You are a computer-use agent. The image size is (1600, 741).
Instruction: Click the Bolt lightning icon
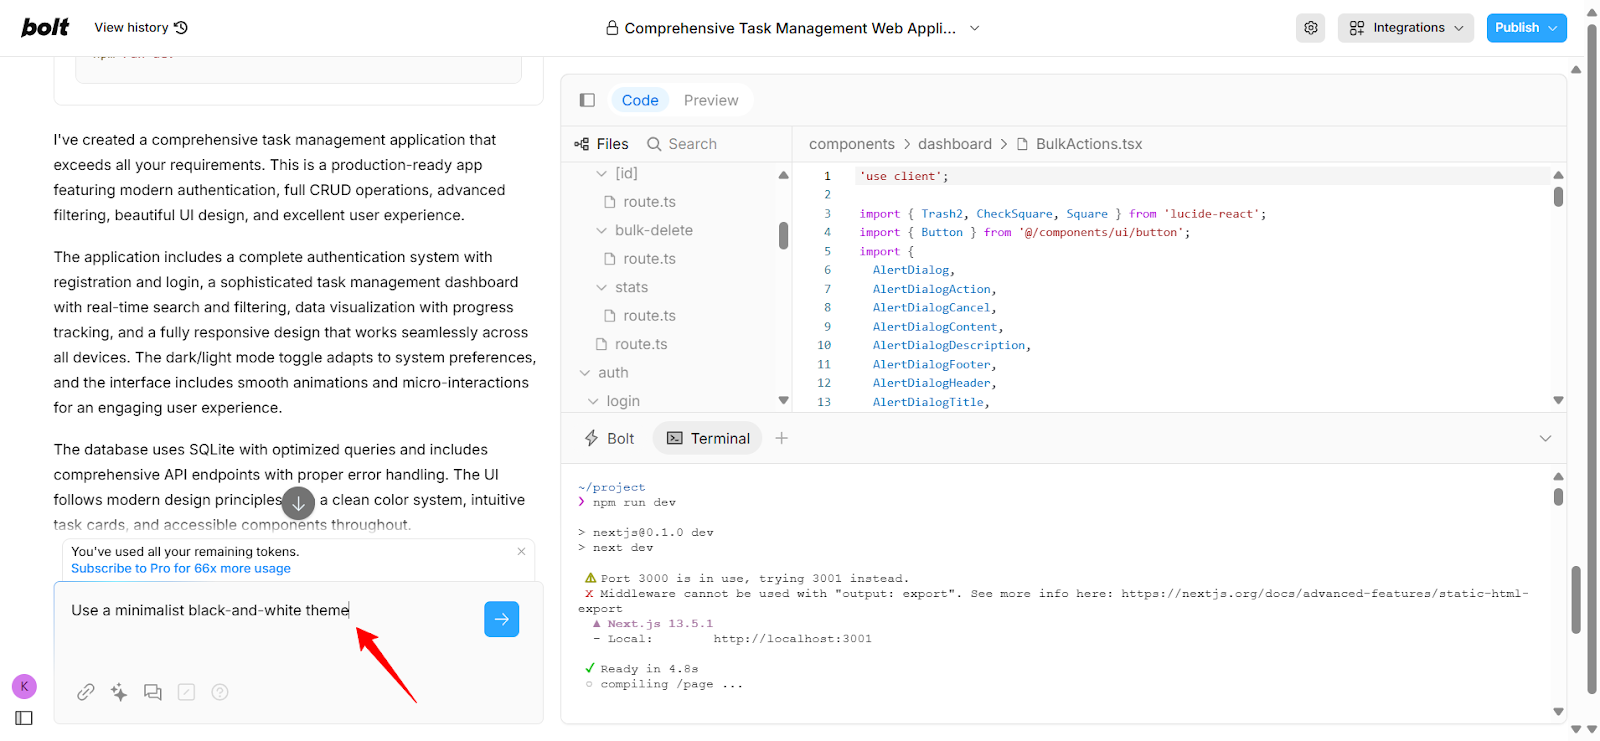click(x=591, y=438)
